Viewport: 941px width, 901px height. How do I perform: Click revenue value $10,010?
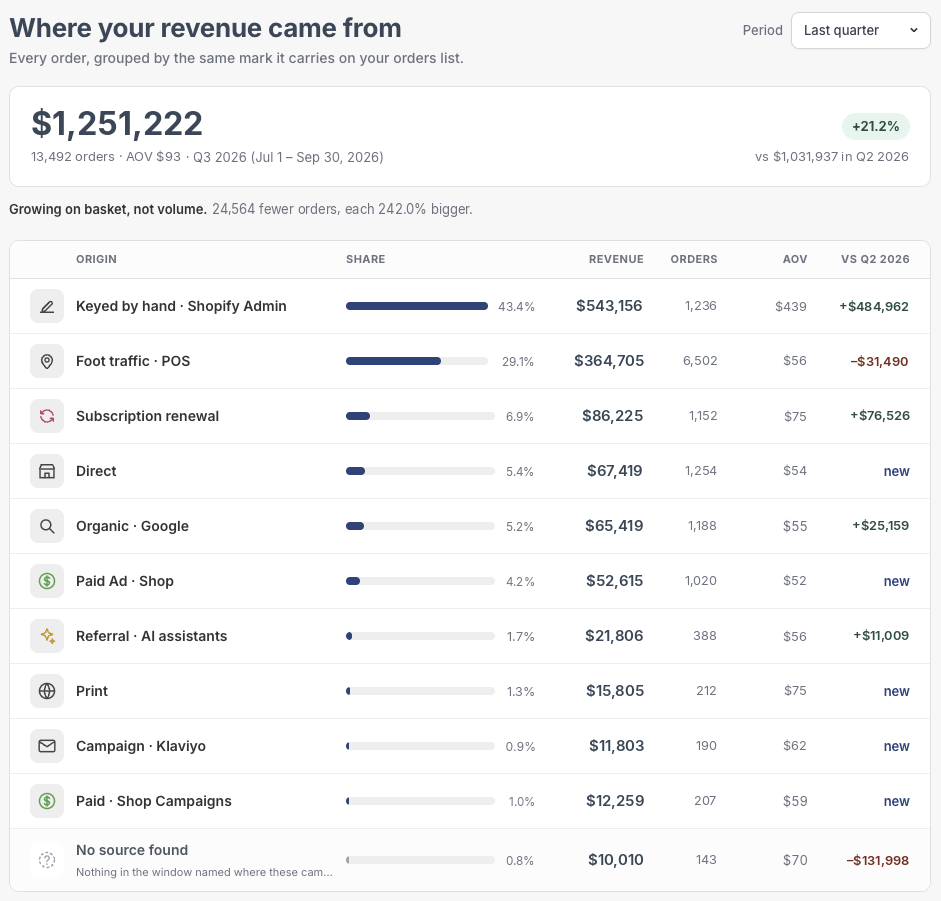[x=616, y=860]
